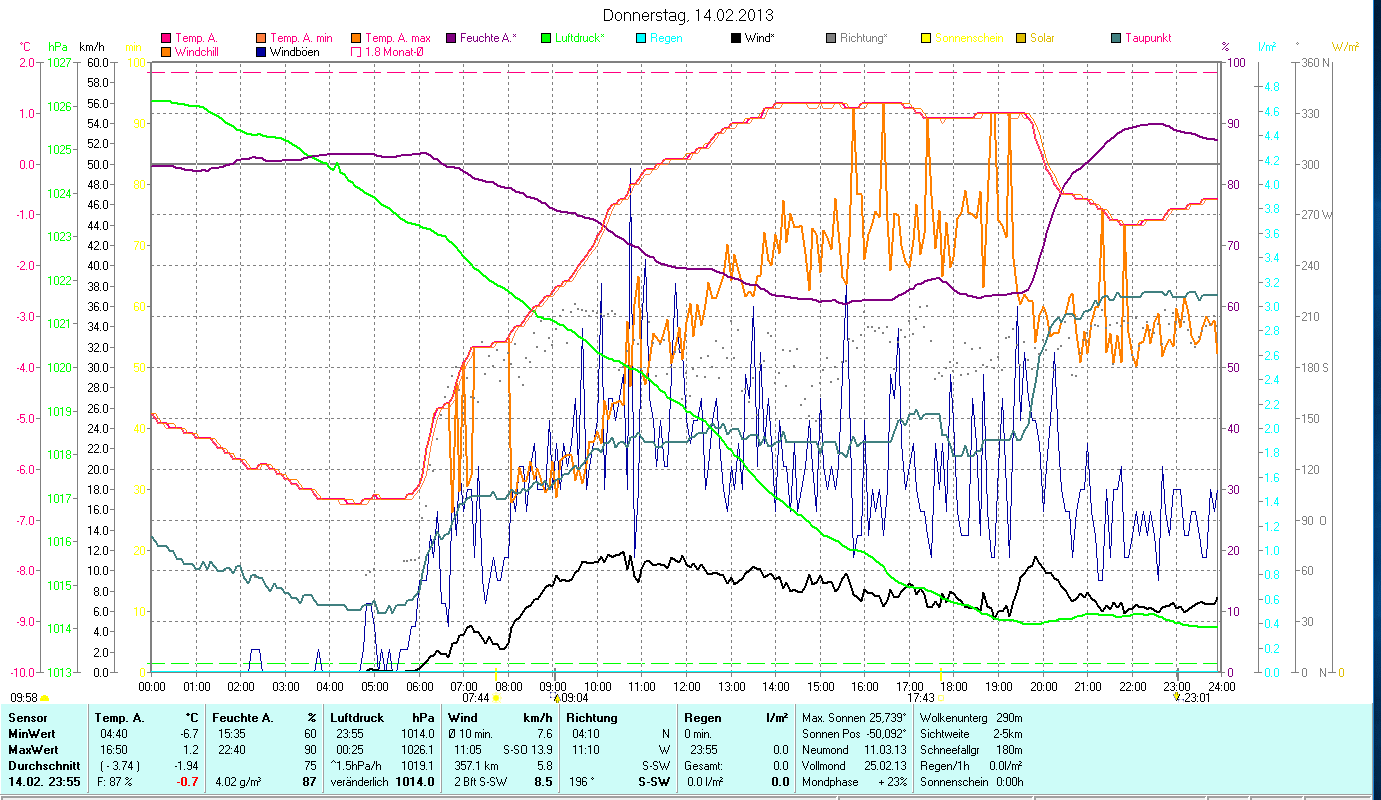Select the orange Windchill legend swatch
The height and width of the screenshot is (800, 1381).
[166, 51]
